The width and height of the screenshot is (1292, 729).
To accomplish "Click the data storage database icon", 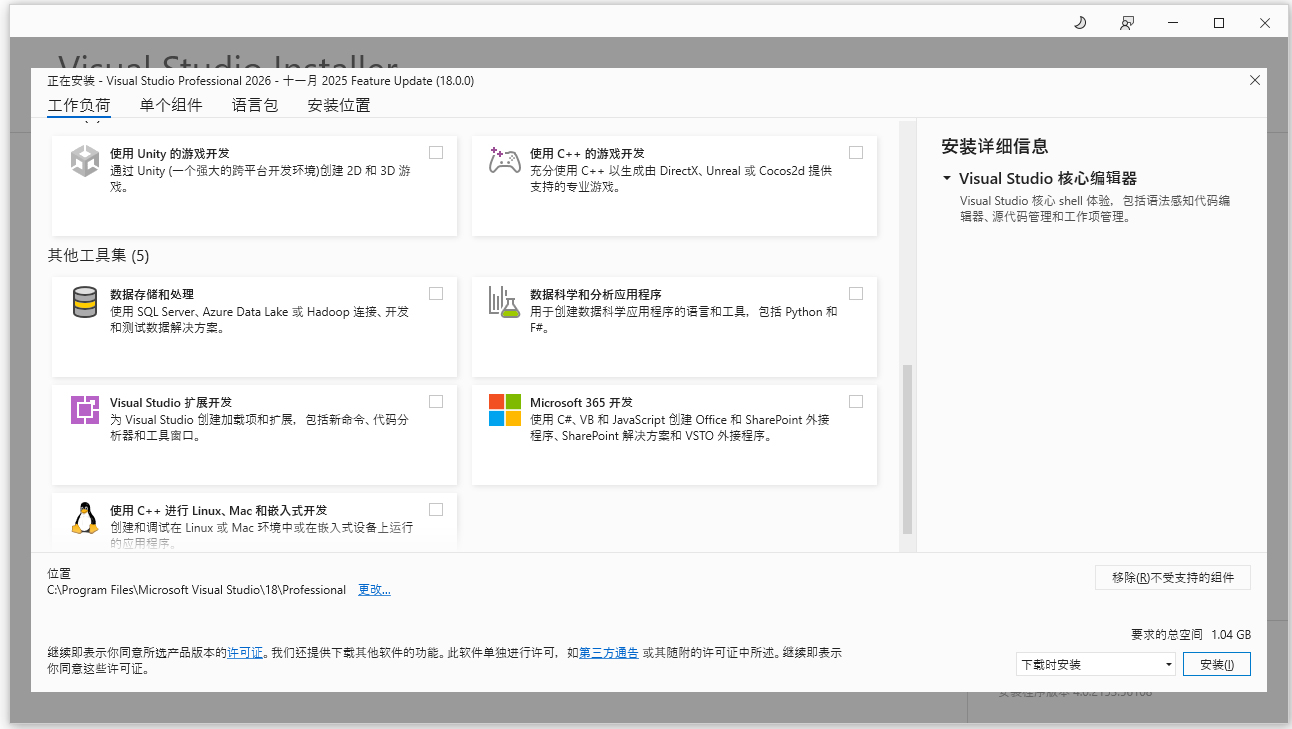I will [85, 302].
